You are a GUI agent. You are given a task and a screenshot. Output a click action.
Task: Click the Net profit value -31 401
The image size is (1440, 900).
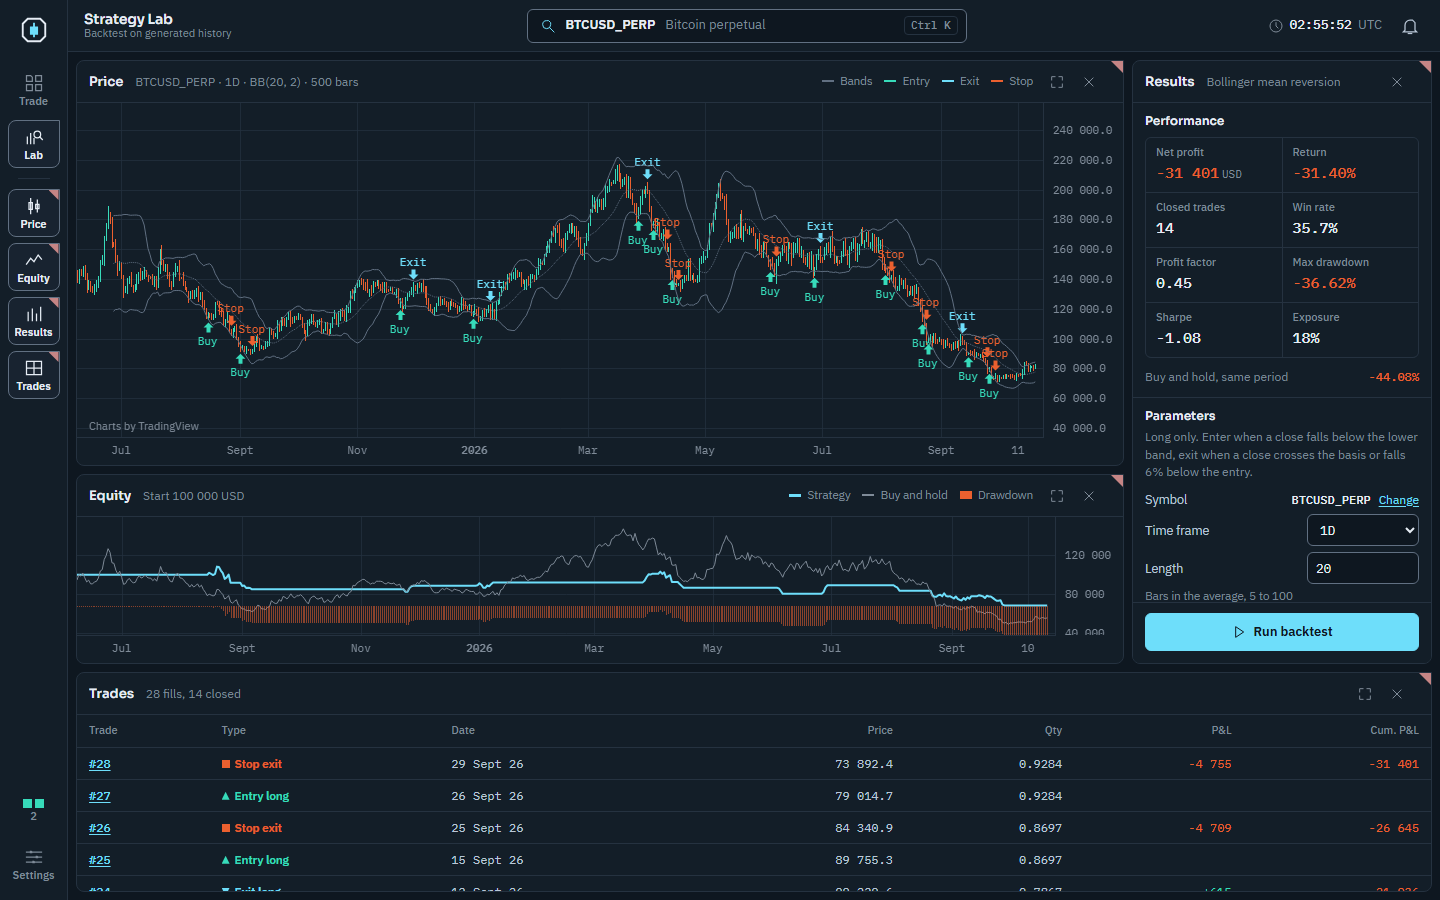1188,173
